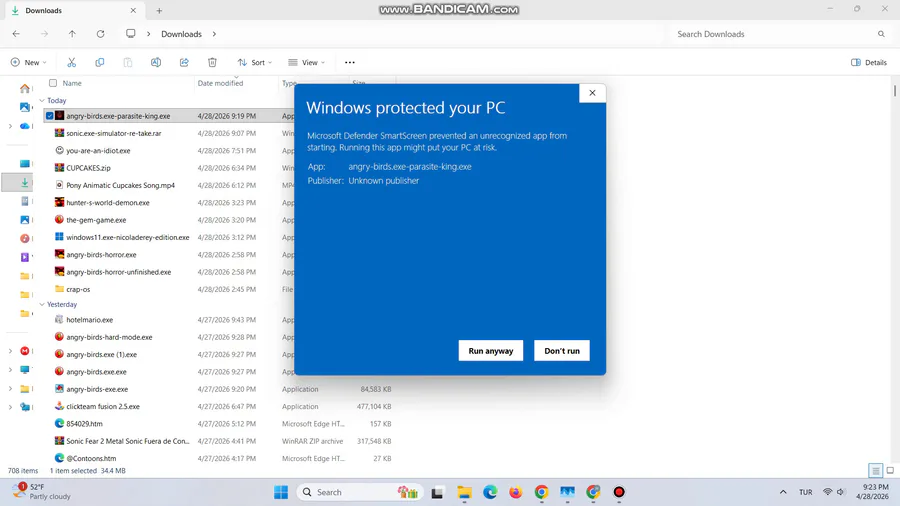Image resolution: width=900 pixels, height=506 pixels.
Task: Open a new Explorer tab with plus
Action: [159, 10]
